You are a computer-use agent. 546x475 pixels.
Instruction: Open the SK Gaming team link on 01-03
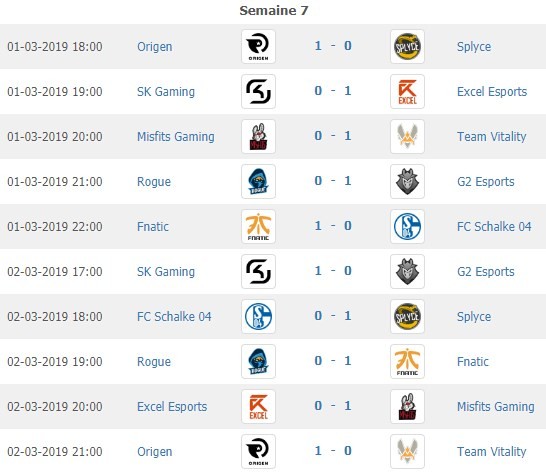166,92
